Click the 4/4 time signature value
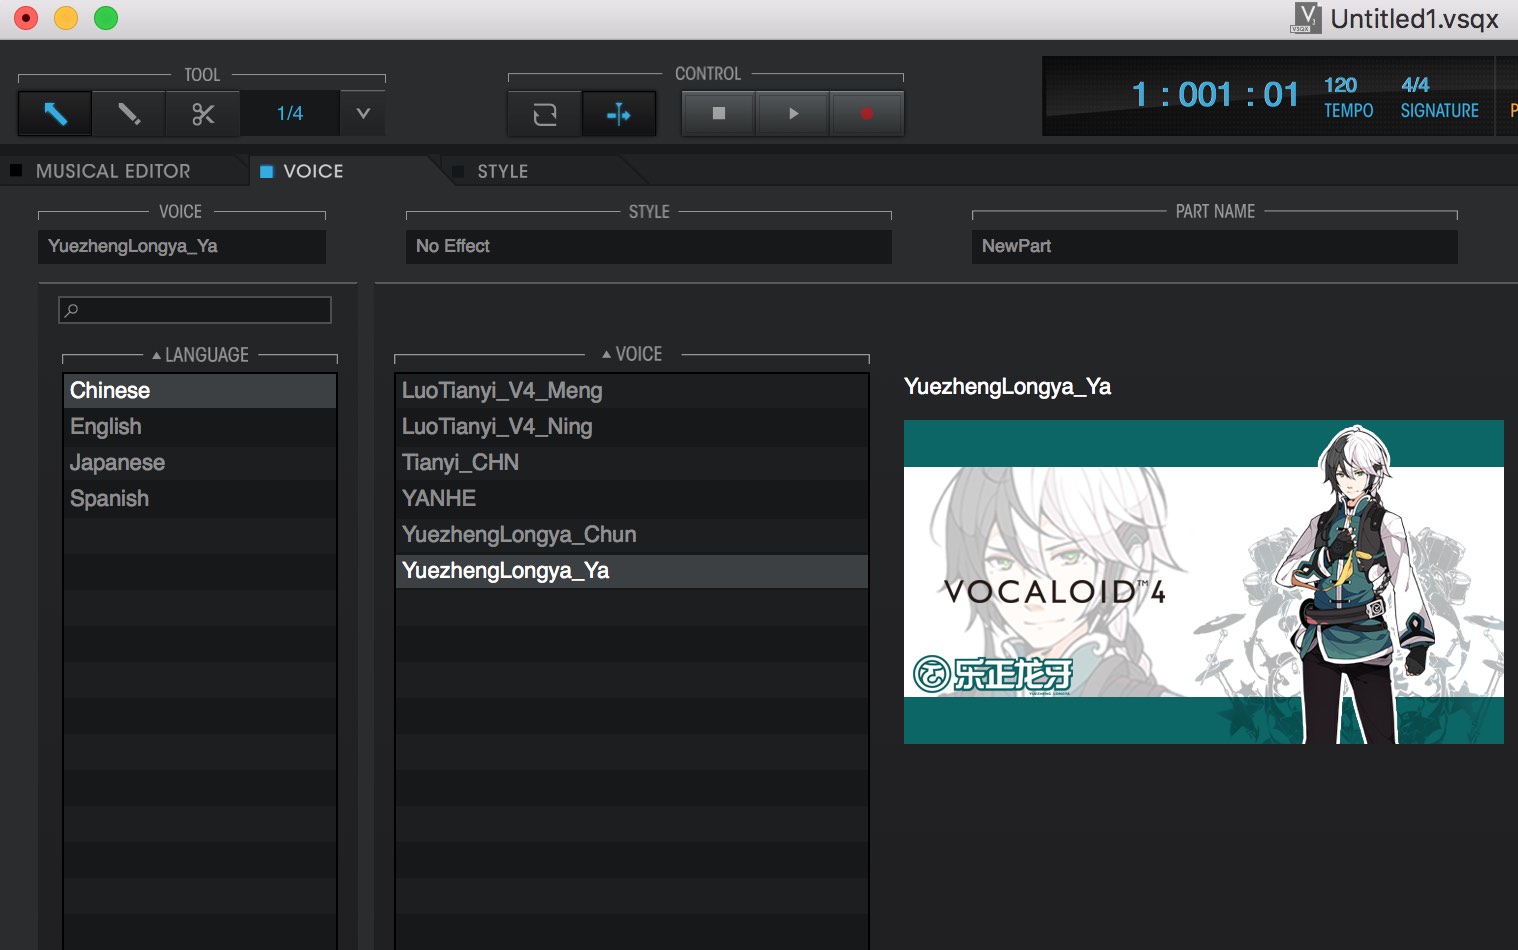This screenshot has height=950, width=1518. pos(1415,85)
